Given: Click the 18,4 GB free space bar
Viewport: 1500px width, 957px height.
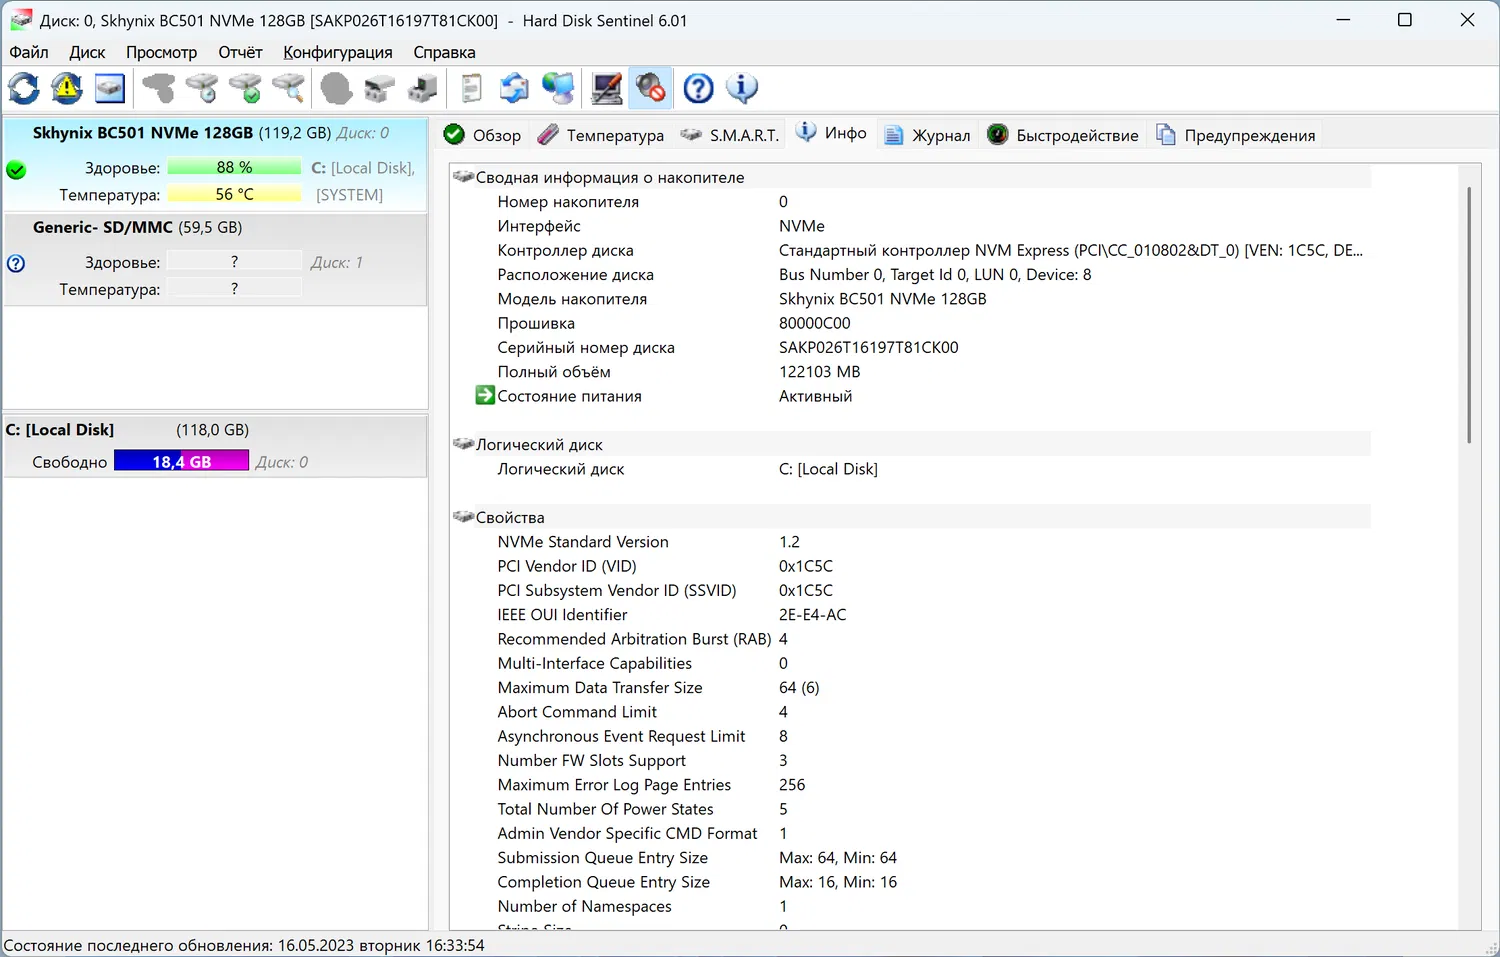Looking at the screenshot, I should [x=181, y=461].
